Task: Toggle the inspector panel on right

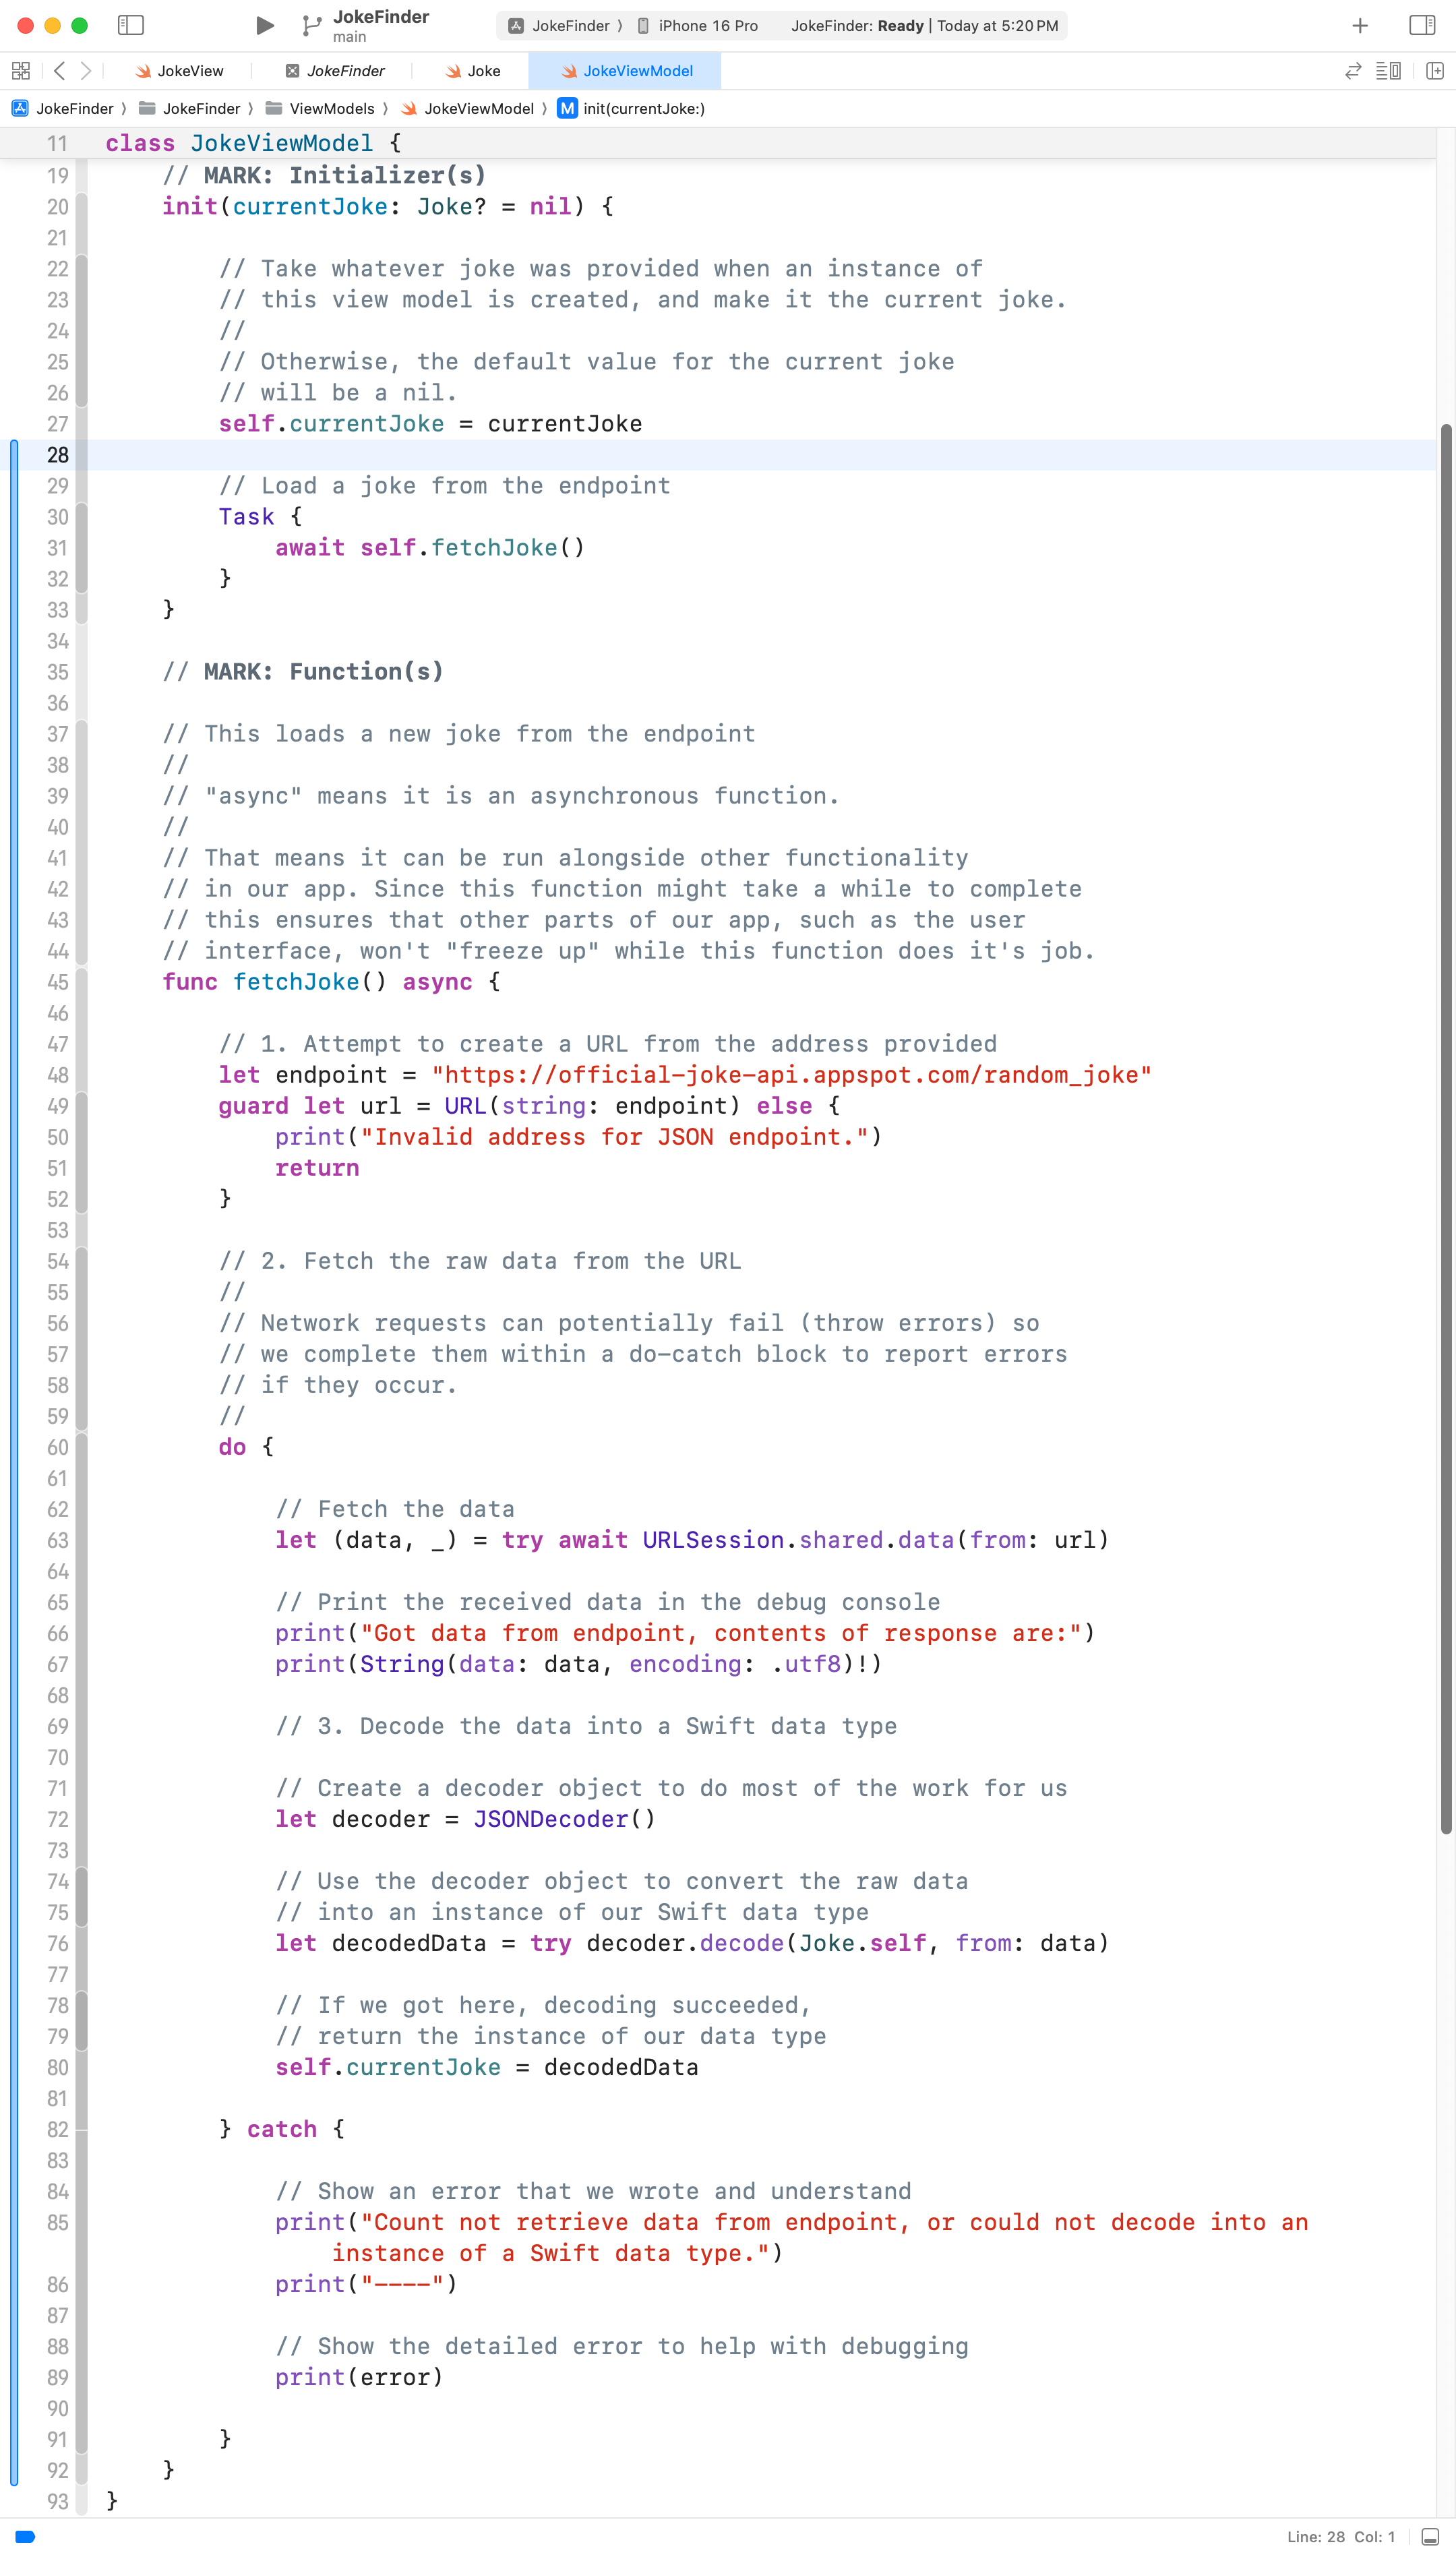Action: click(1421, 25)
